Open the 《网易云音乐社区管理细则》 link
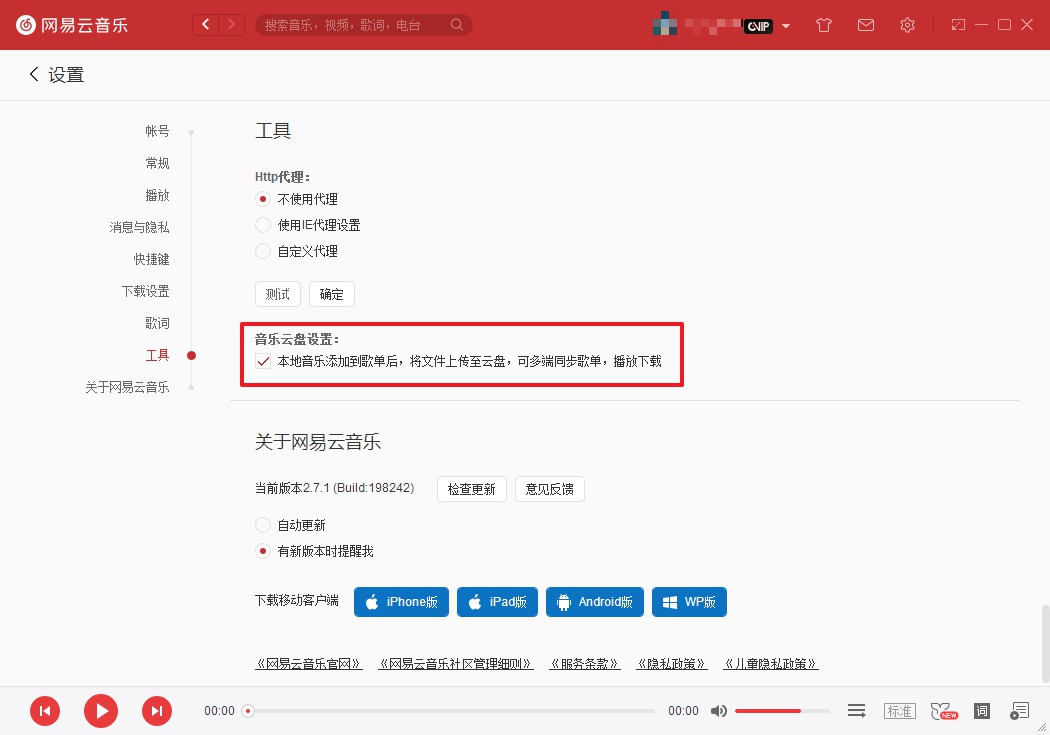Viewport: 1050px width, 735px height. tap(455, 663)
